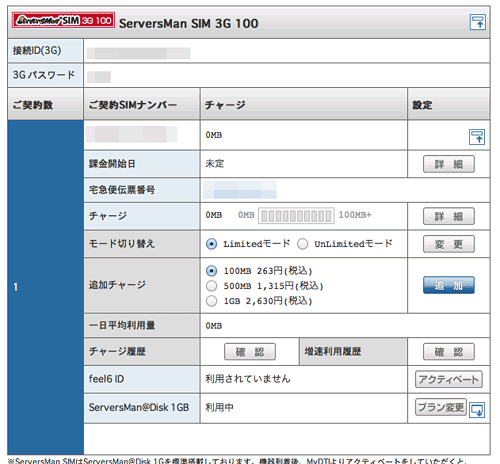Click the 追加チャージ label
The height and width of the screenshot is (464, 500).
click(x=117, y=285)
